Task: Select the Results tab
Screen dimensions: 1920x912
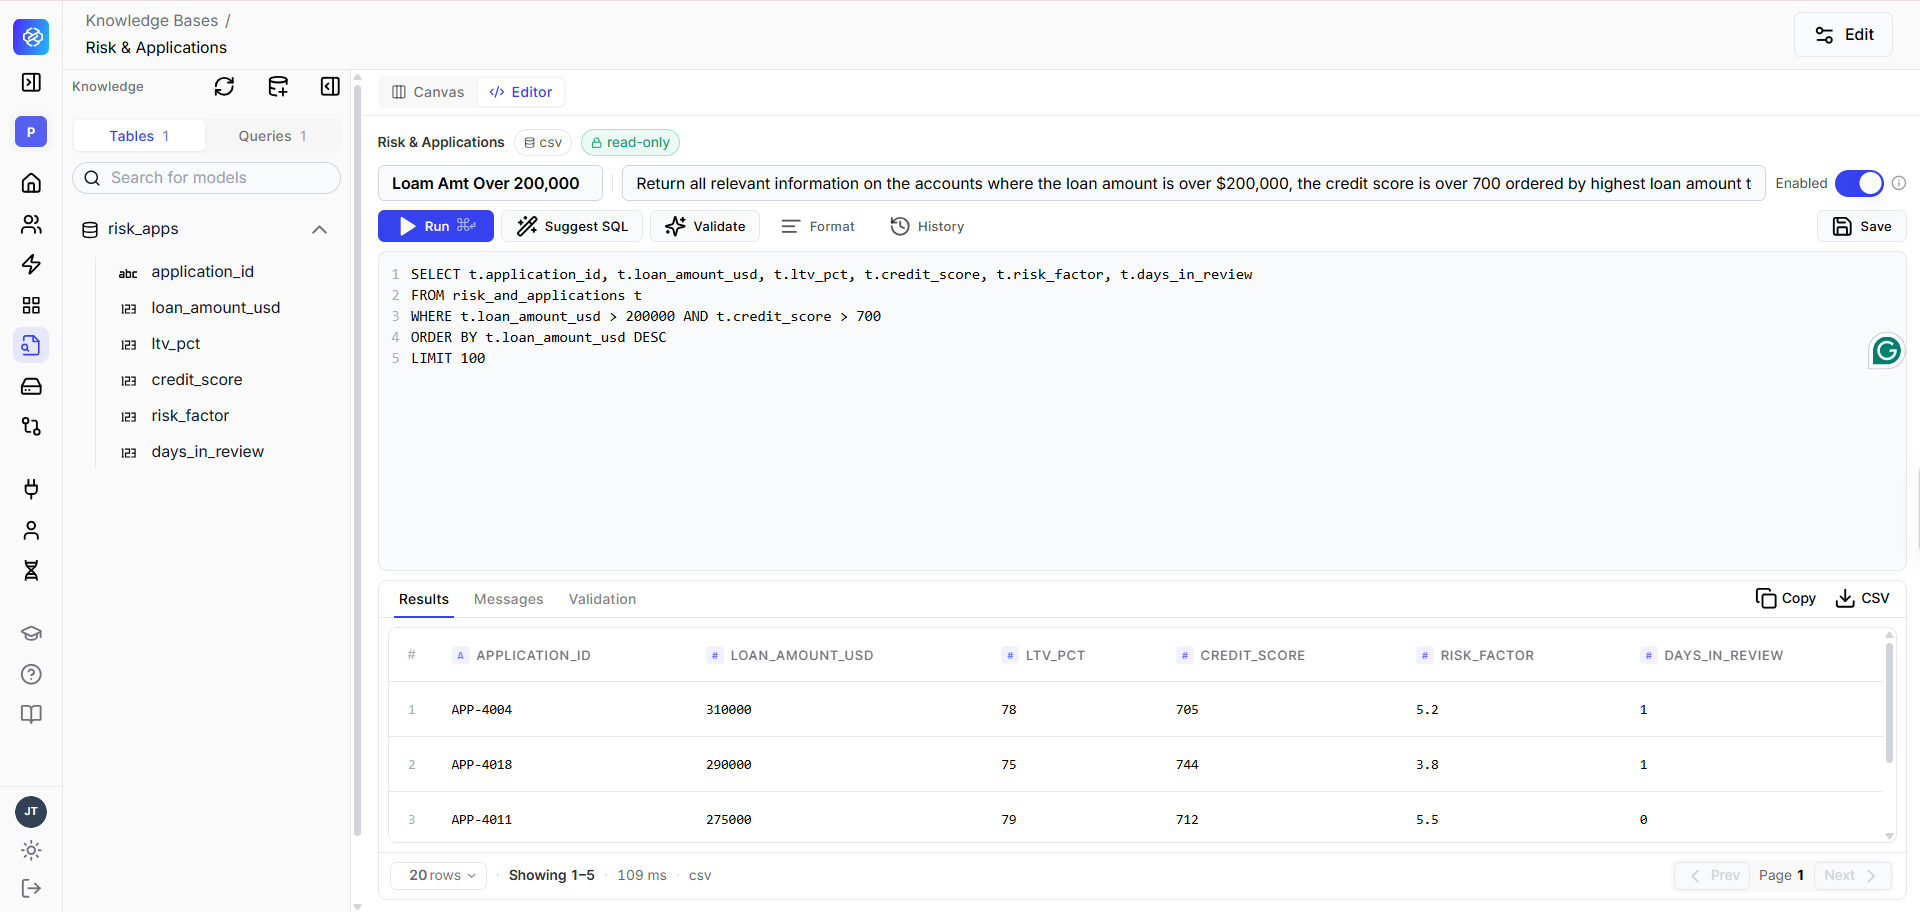Action: pyautogui.click(x=424, y=599)
